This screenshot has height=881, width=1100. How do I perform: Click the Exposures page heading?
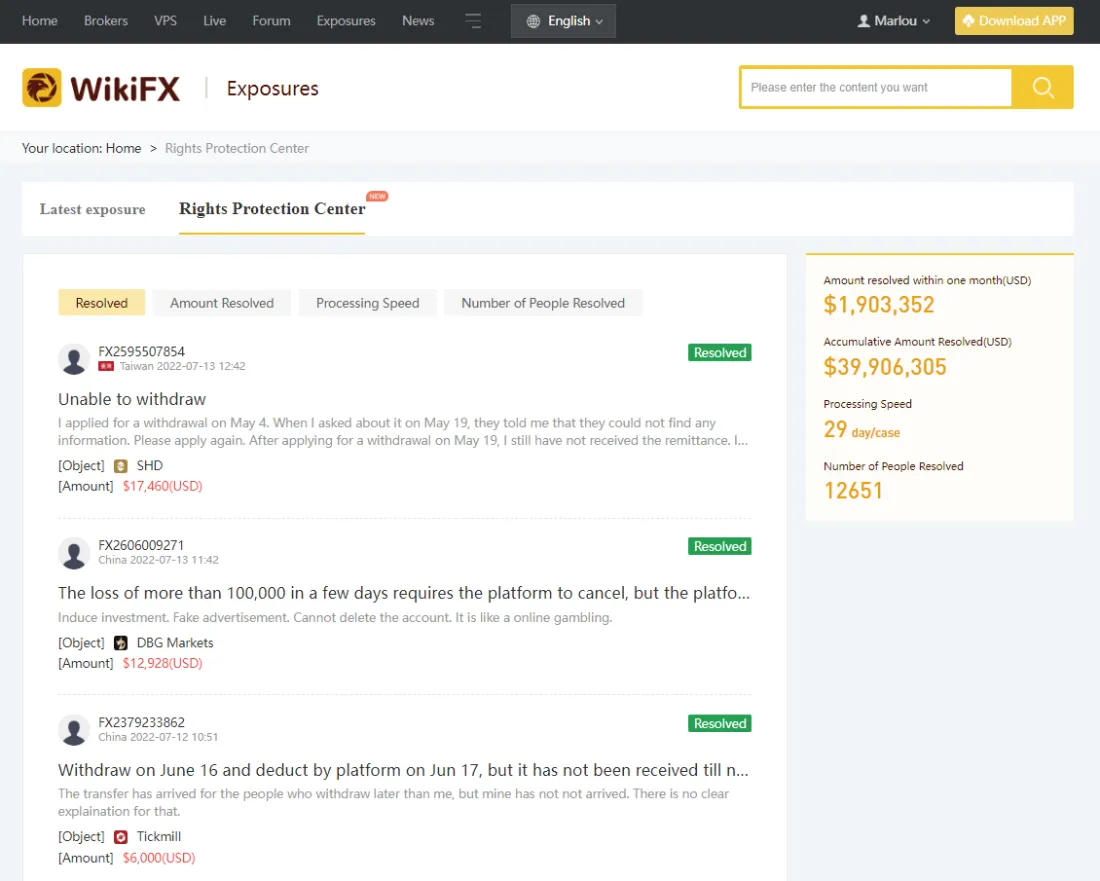pos(272,88)
